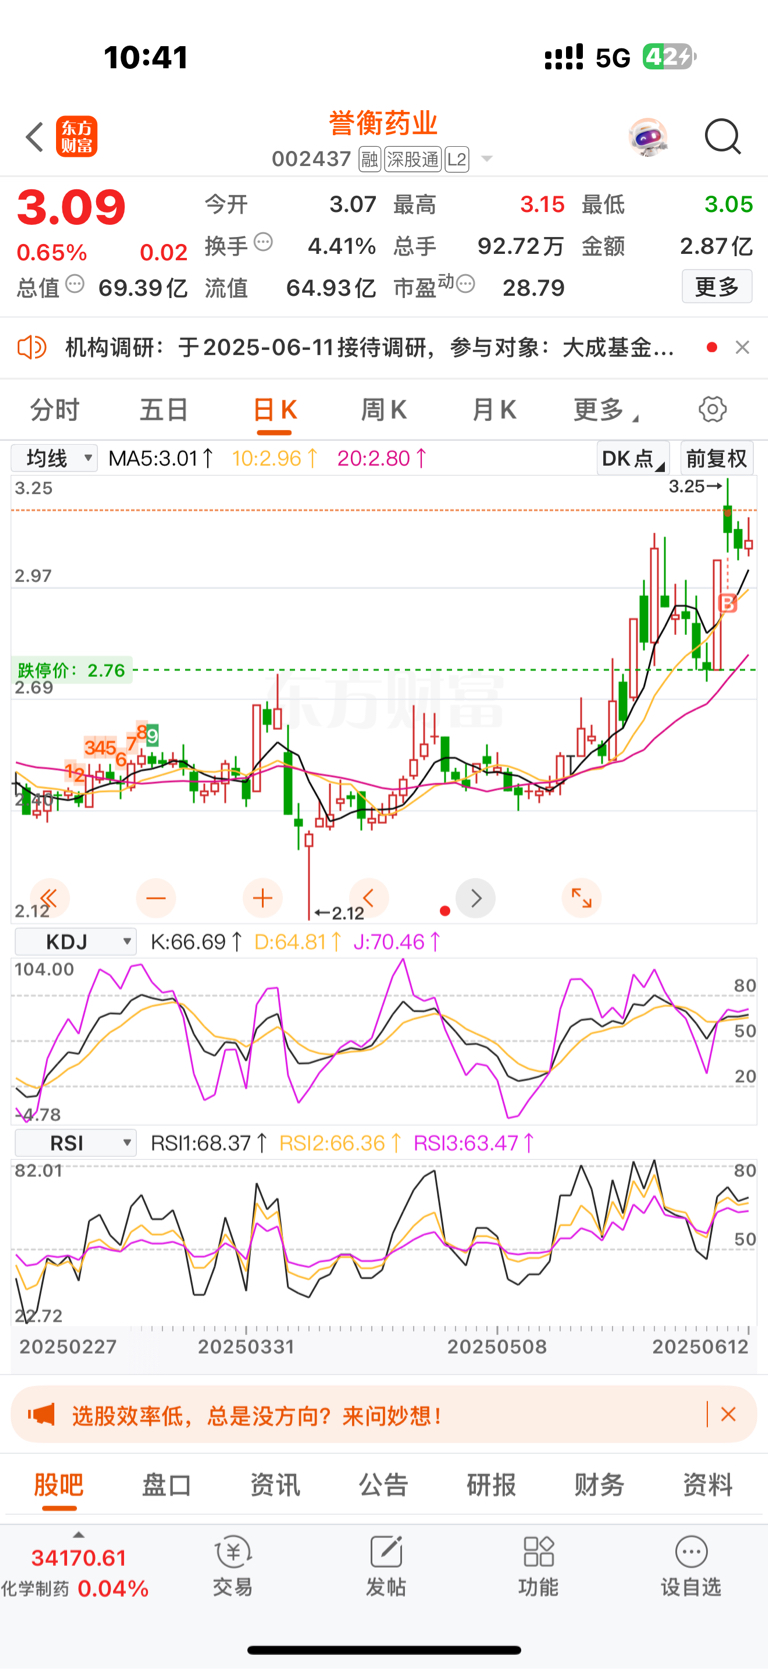Zoom out chart with minus button
This screenshot has height=1669, width=768.
(156, 898)
